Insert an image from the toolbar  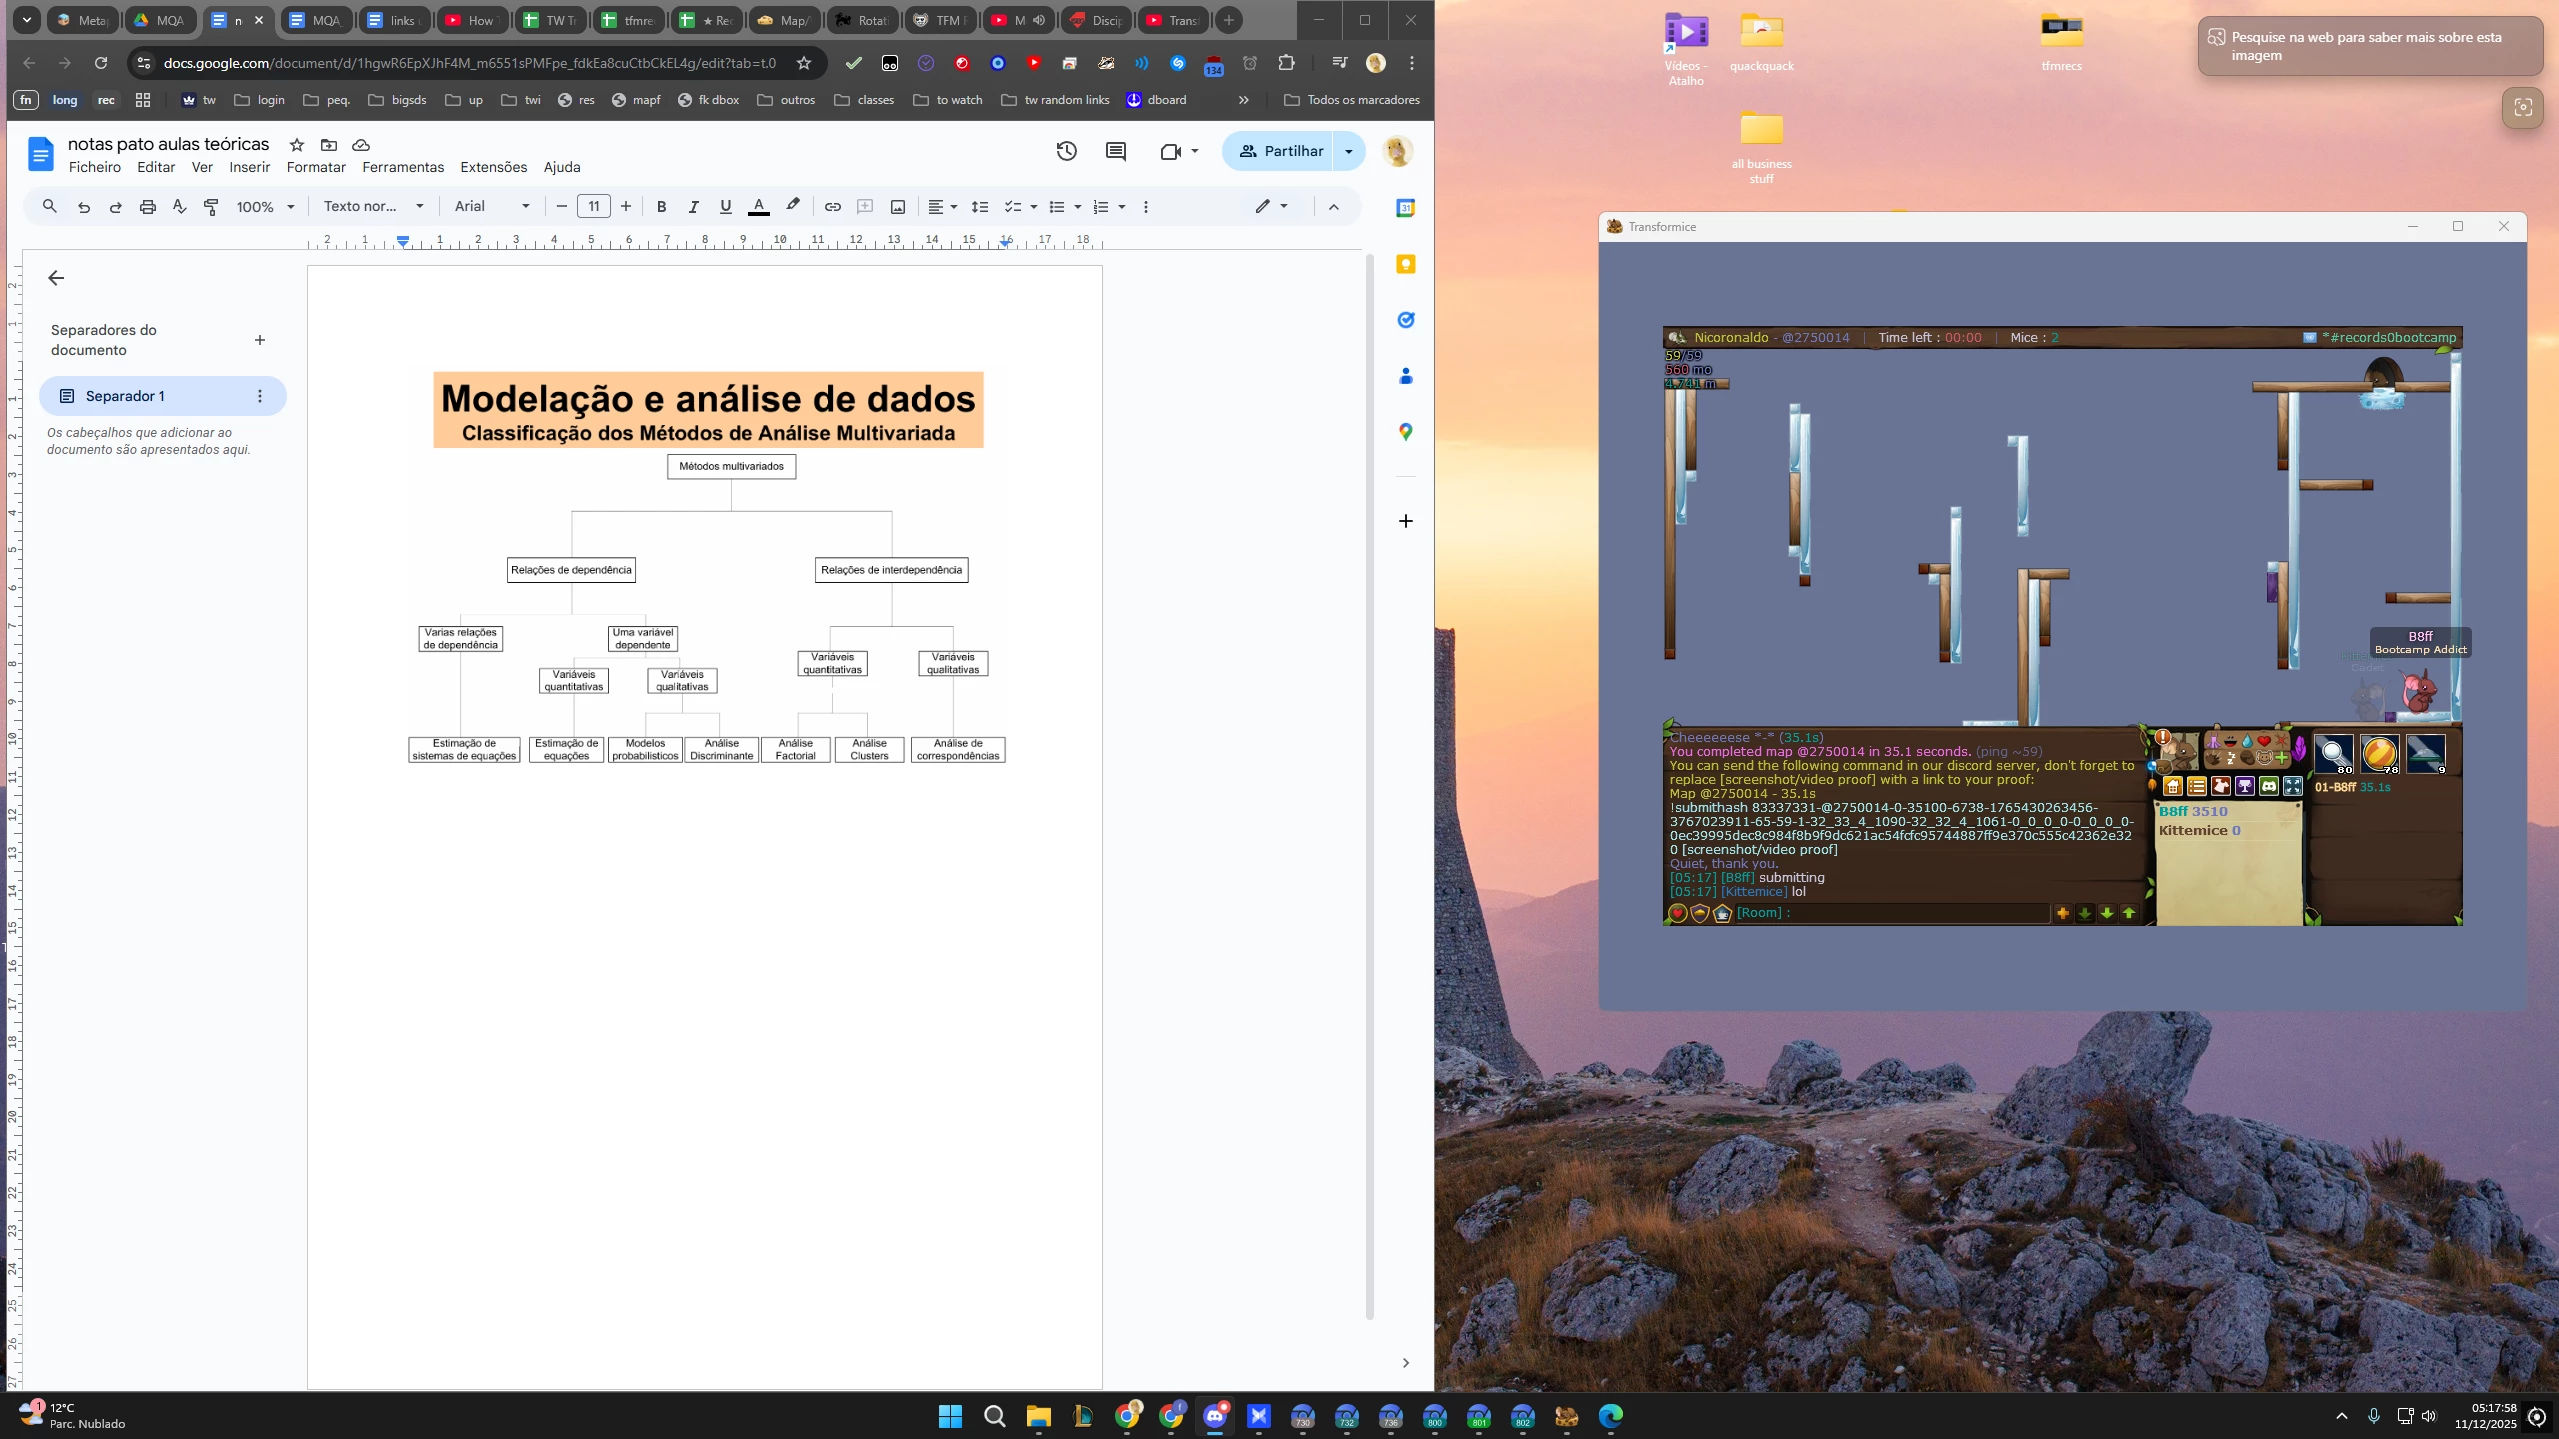(898, 207)
